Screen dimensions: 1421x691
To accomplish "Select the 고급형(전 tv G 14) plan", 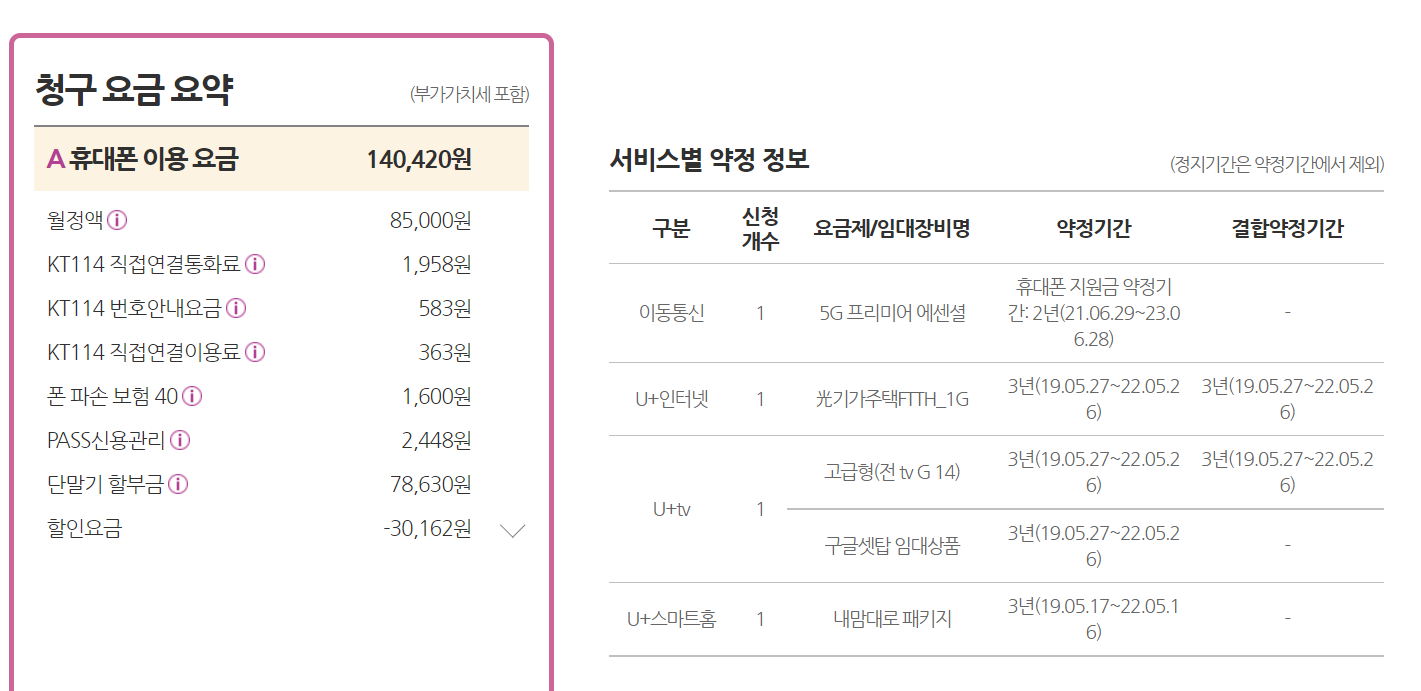I will pos(892,472).
